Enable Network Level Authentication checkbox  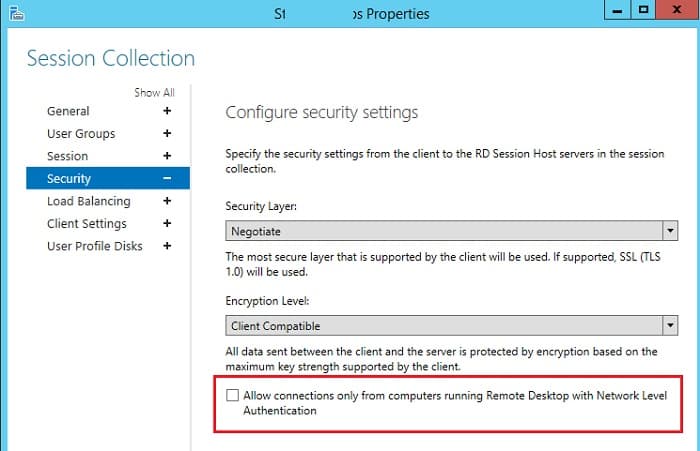point(232,395)
